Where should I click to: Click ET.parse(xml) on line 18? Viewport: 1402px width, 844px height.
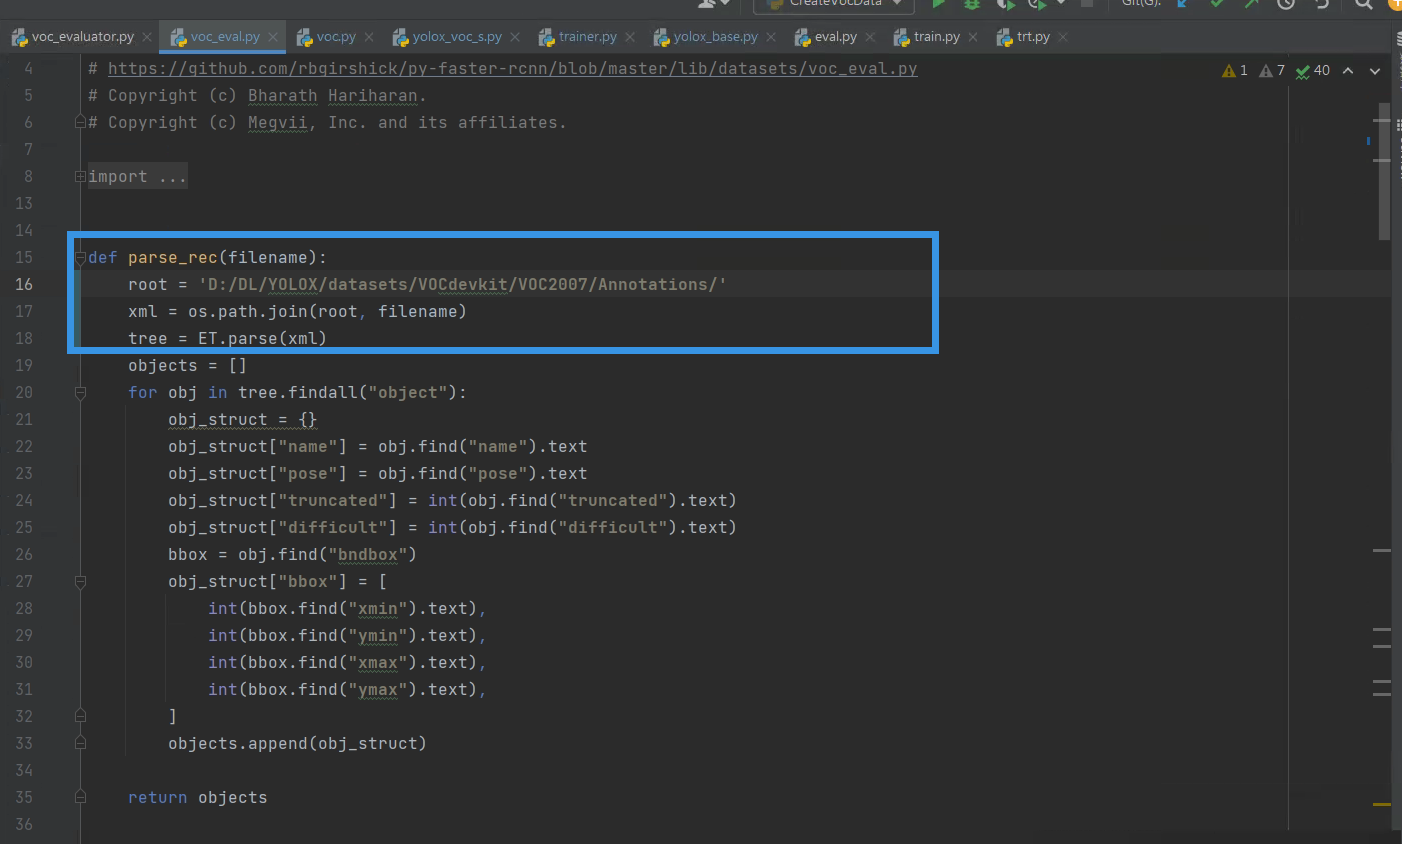pos(262,339)
